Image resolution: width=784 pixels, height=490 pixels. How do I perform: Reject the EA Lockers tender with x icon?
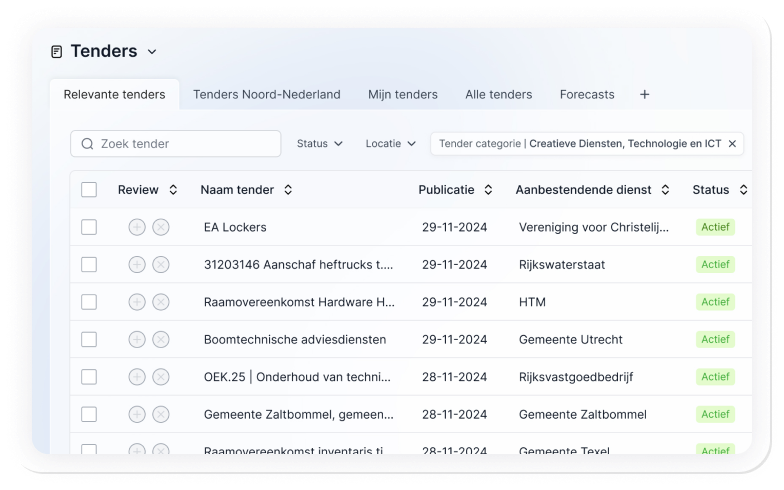pos(161,227)
